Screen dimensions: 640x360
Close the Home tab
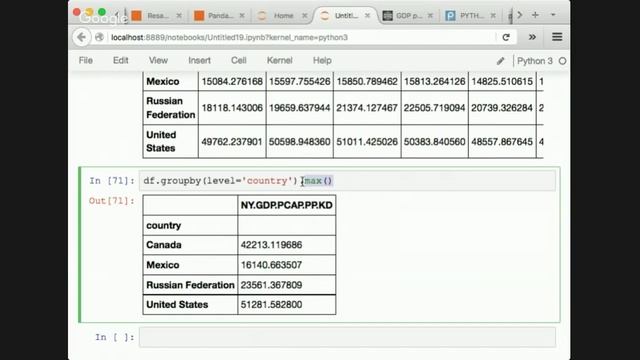point(304,16)
